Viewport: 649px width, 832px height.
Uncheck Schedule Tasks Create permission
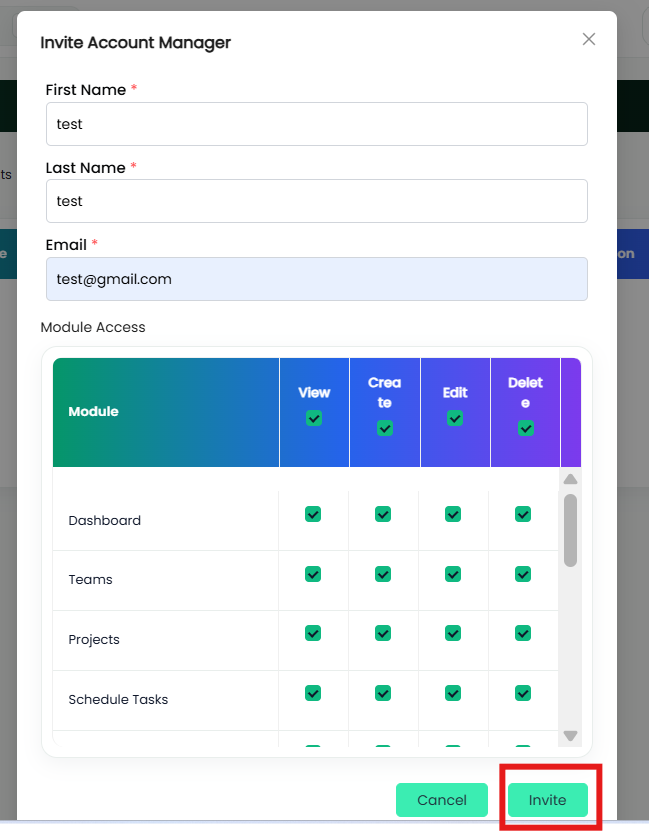point(383,693)
